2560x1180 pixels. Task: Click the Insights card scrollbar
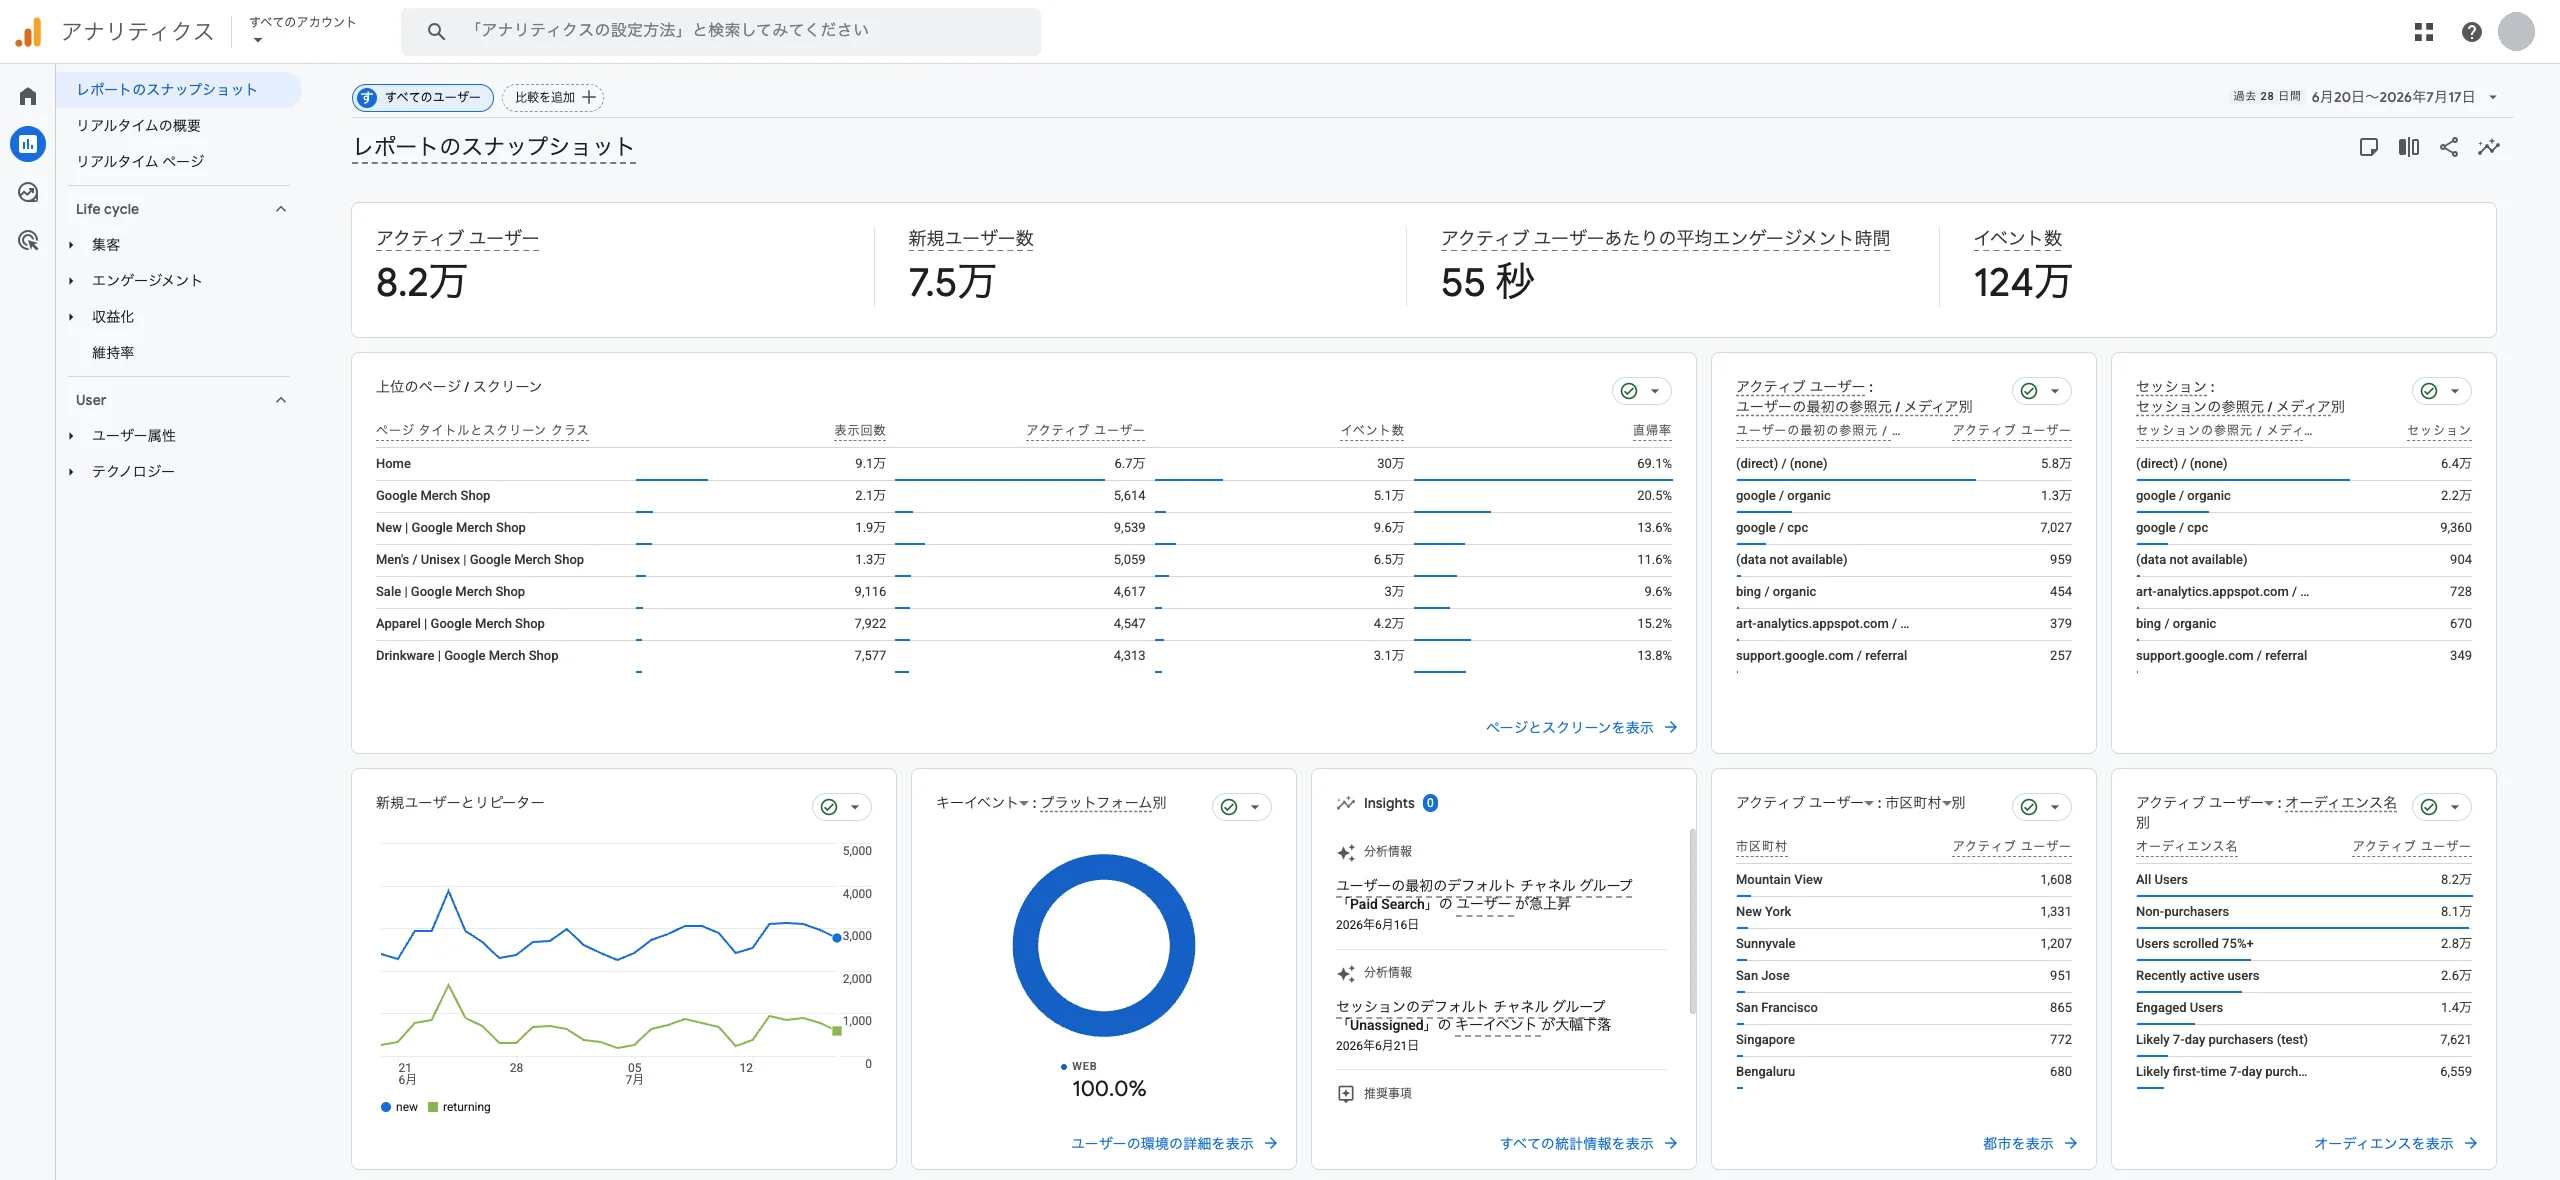(1692, 920)
